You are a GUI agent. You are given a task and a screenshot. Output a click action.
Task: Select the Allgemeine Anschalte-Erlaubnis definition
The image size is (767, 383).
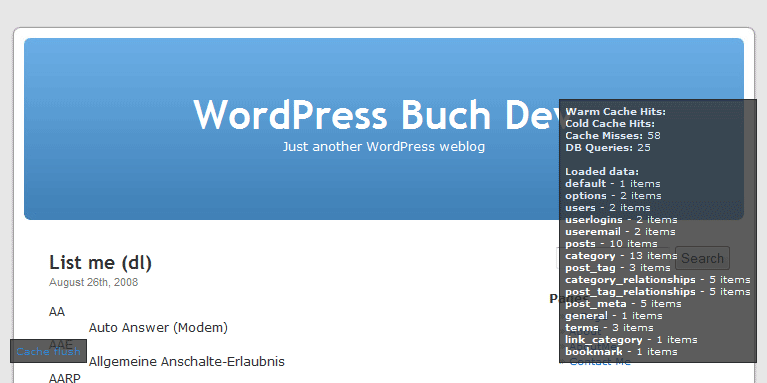click(186, 362)
